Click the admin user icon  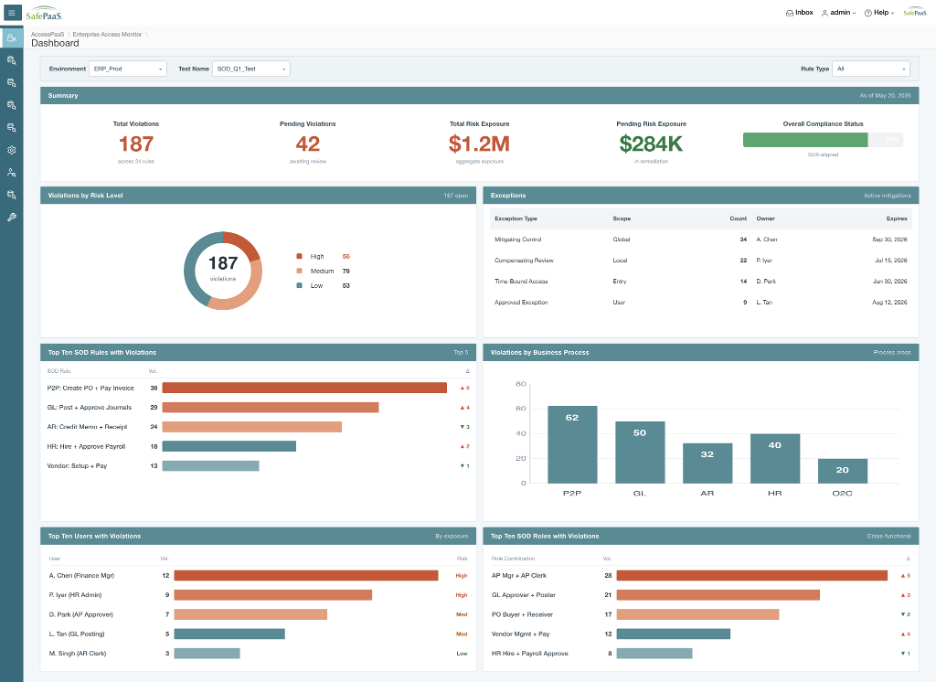click(825, 13)
